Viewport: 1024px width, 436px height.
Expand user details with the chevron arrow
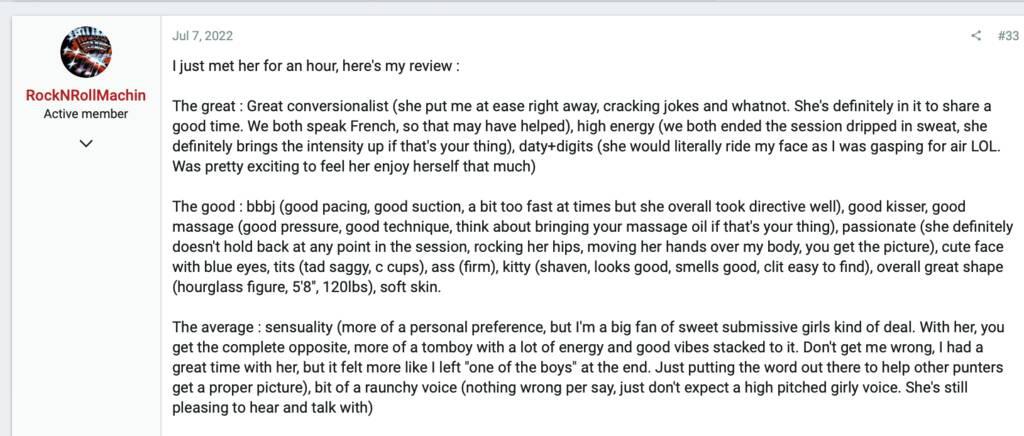[86, 143]
